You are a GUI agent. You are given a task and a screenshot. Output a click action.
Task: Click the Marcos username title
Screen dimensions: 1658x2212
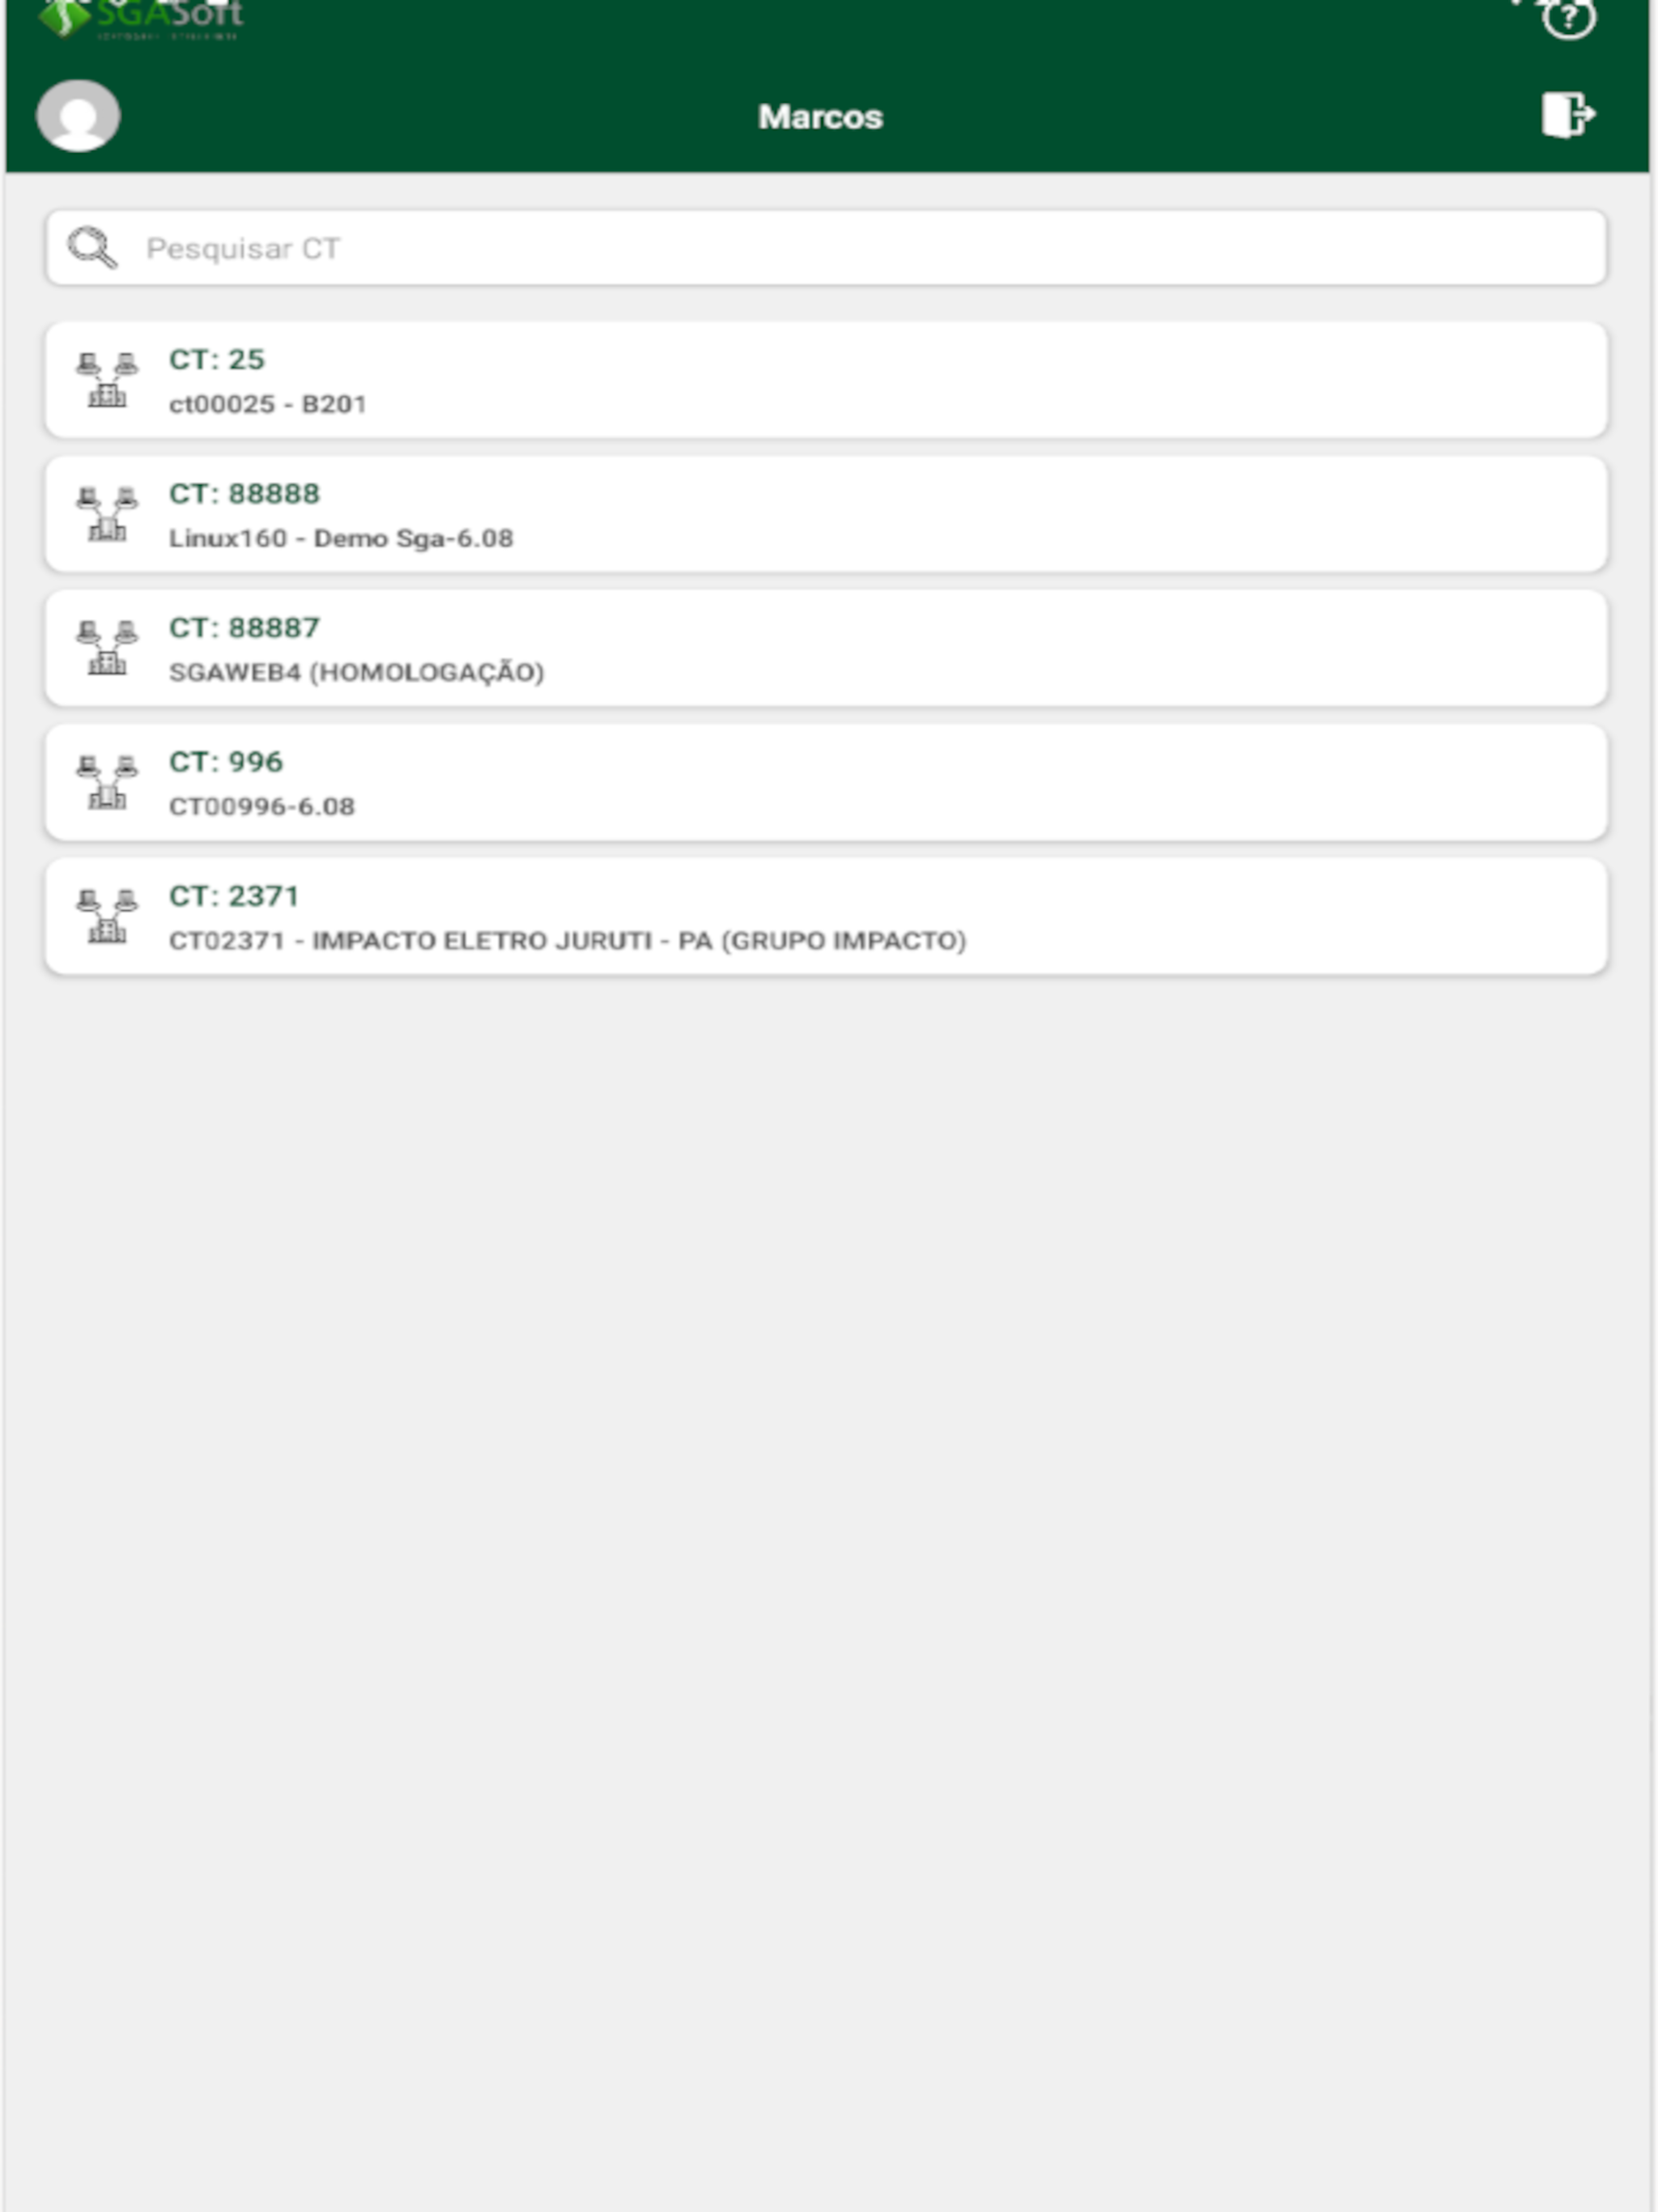pos(821,117)
